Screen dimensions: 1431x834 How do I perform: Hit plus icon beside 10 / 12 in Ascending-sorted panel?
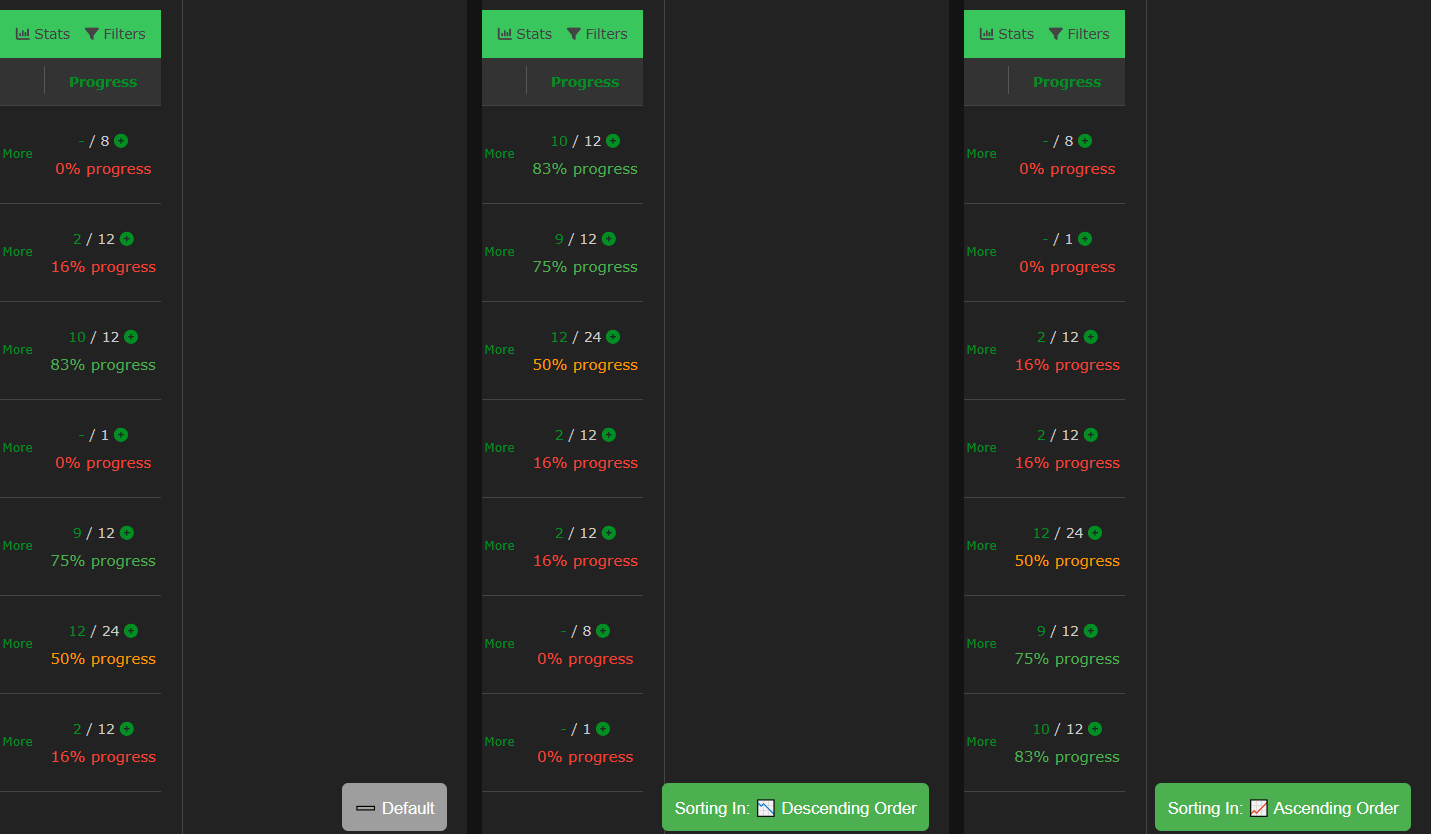(x=1095, y=729)
